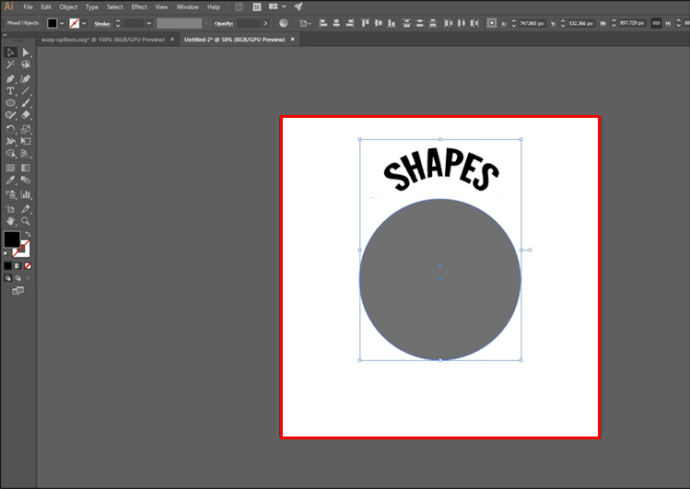Select the Width/Warp tool
Image resolution: width=690 pixels, height=489 pixels.
[10, 141]
